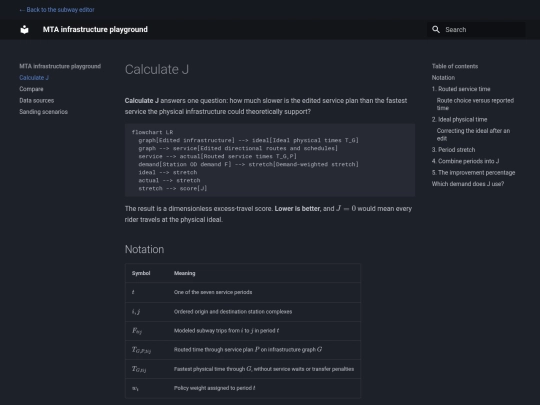The height and width of the screenshot is (405, 540).
Task: Click 'Policy weight assigned to period t' cell
Action: point(215,388)
